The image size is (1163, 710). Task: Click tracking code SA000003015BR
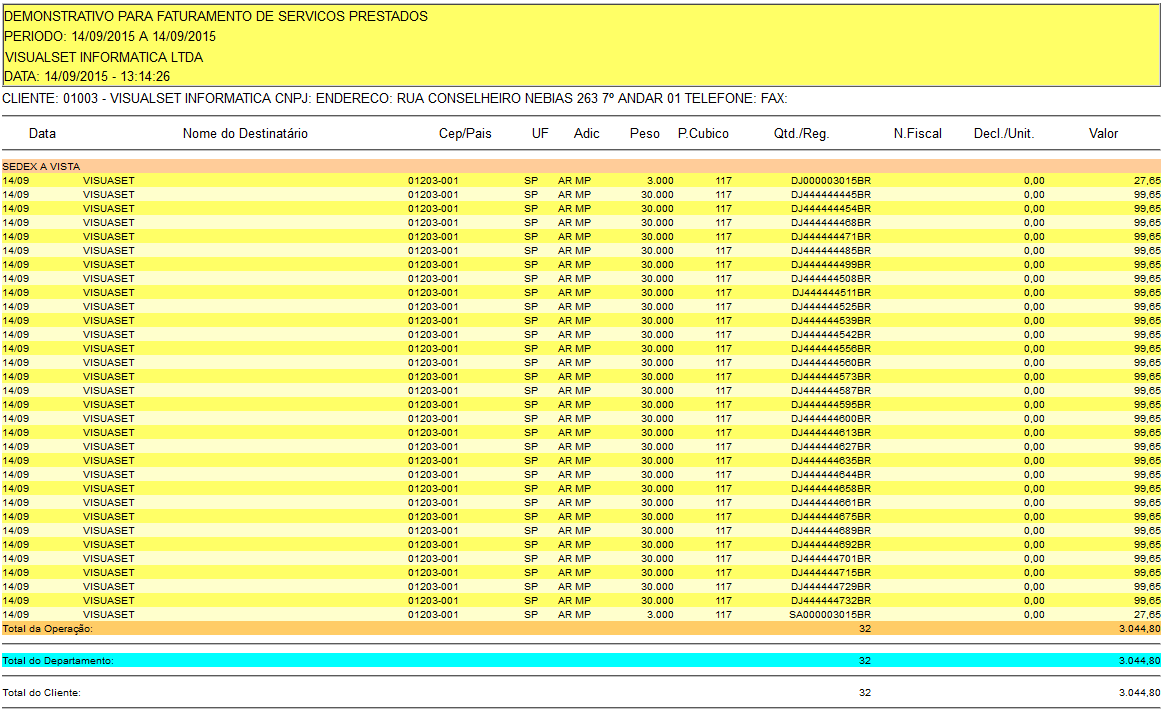tap(830, 614)
